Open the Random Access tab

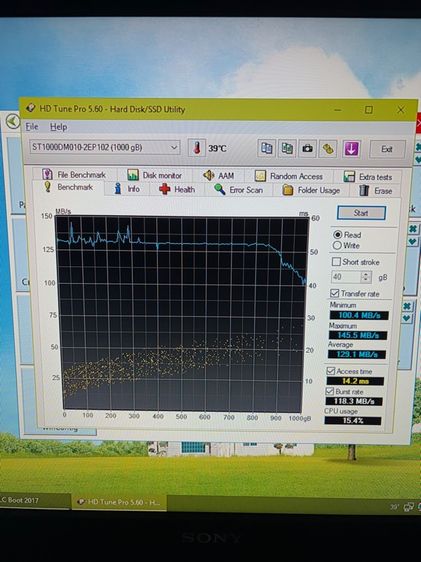pyautogui.click(x=289, y=176)
